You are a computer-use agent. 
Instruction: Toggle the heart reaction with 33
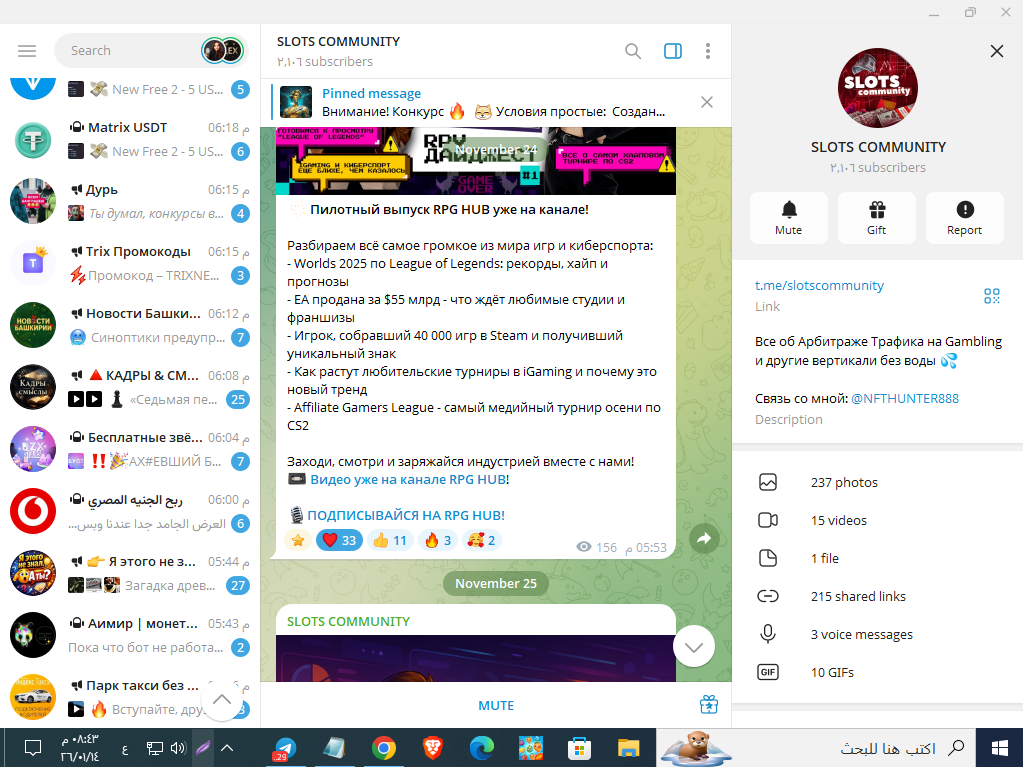point(339,540)
